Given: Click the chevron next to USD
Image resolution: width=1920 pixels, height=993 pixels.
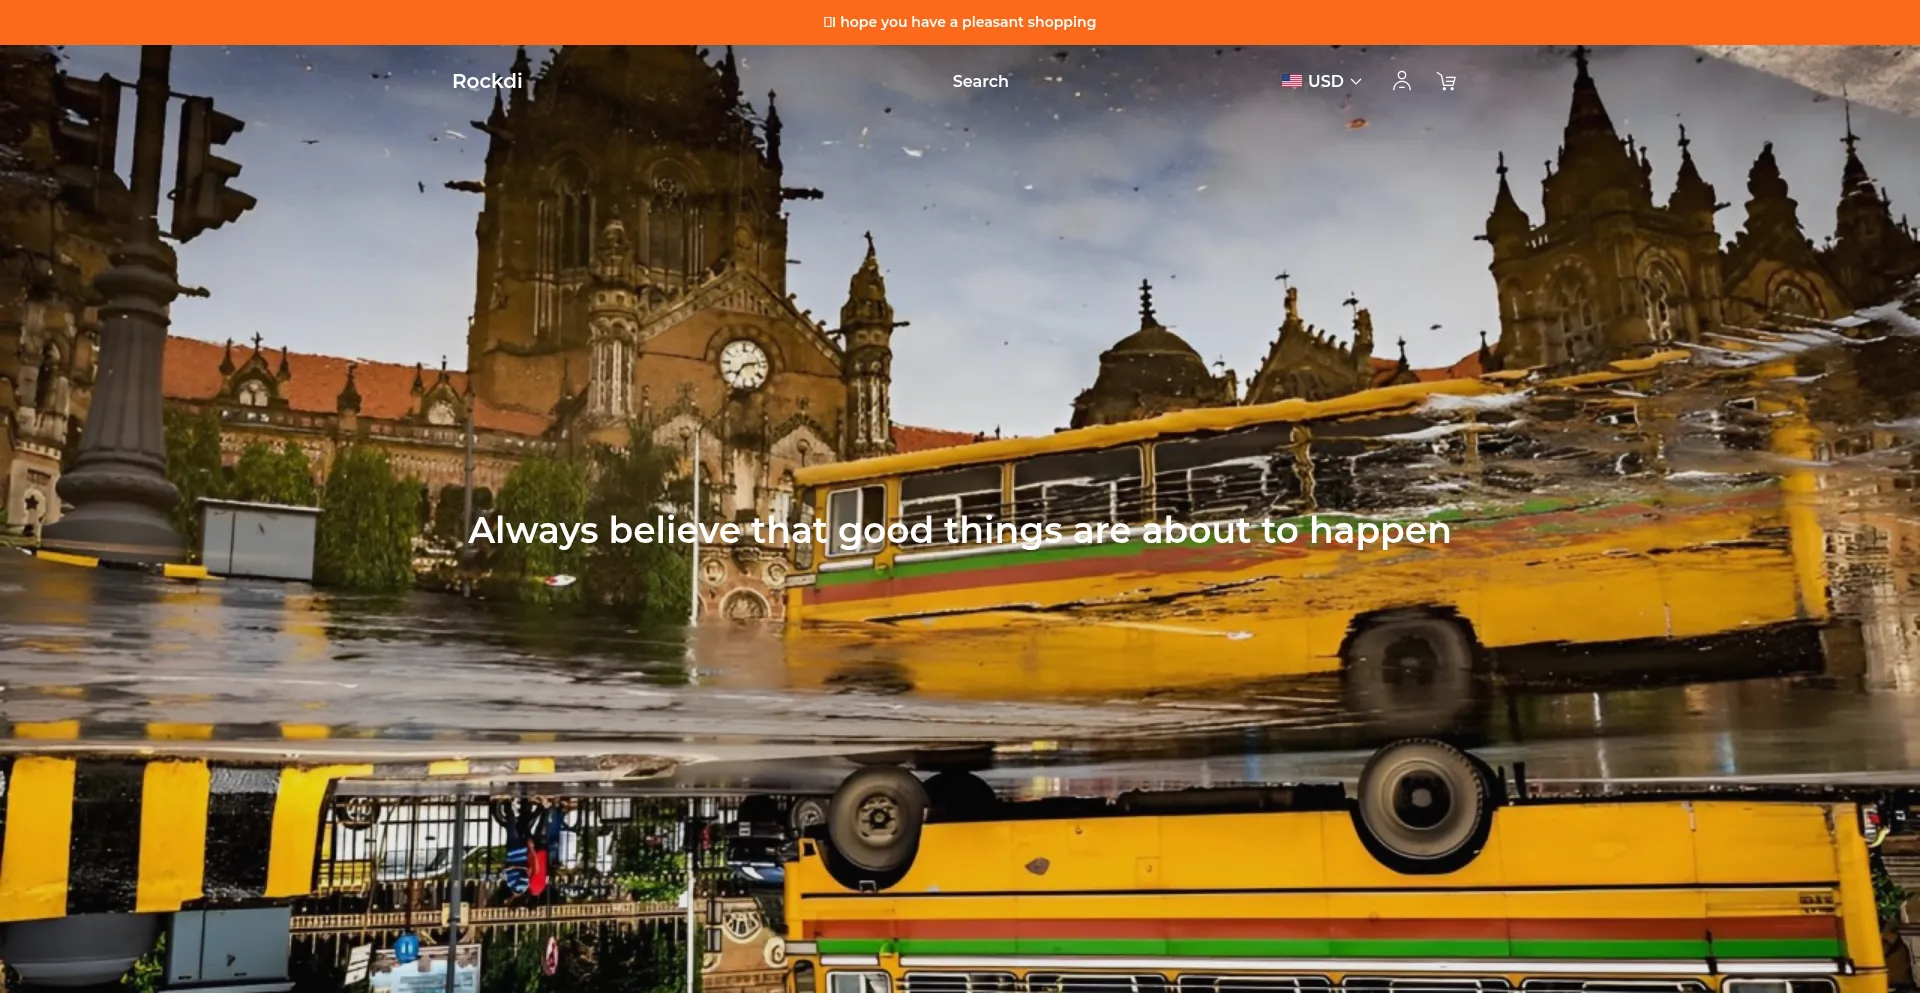Looking at the screenshot, I should click(1356, 81).
